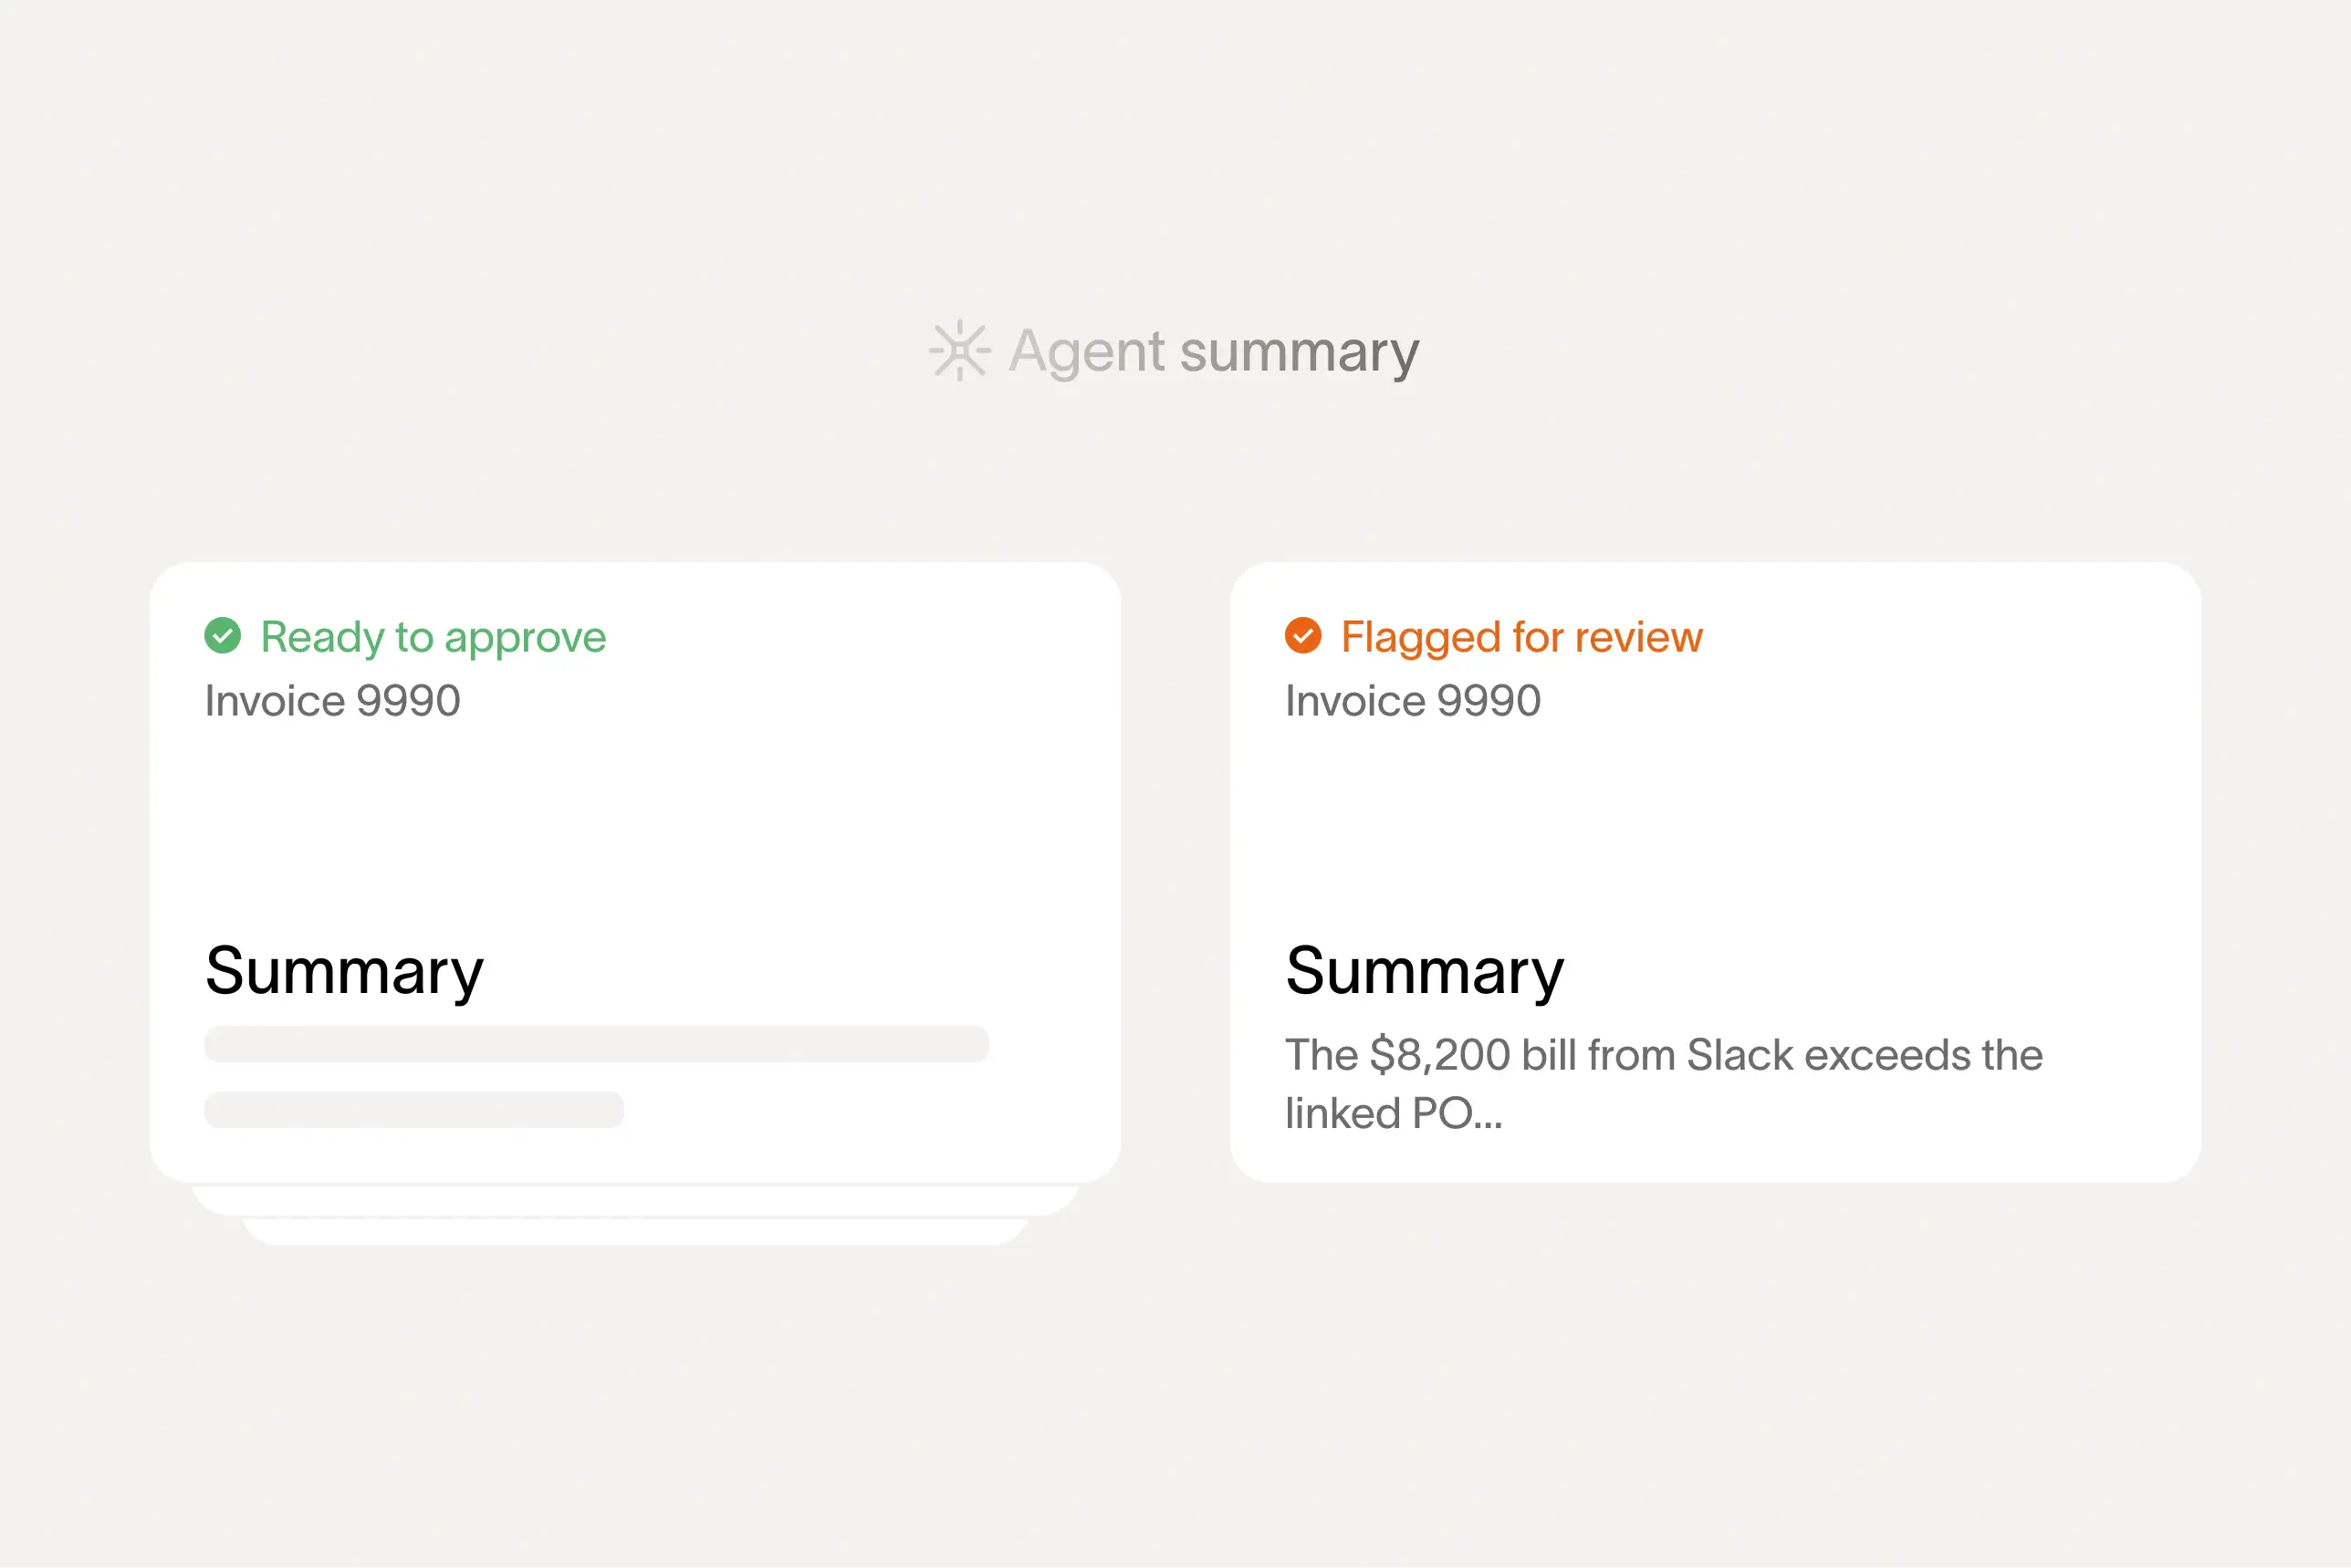The height and width of the screenshot is (1568, 2351).
Task: Click the long loading placeholder bar
Action: pyautogui.click(x=596, y=1044)
